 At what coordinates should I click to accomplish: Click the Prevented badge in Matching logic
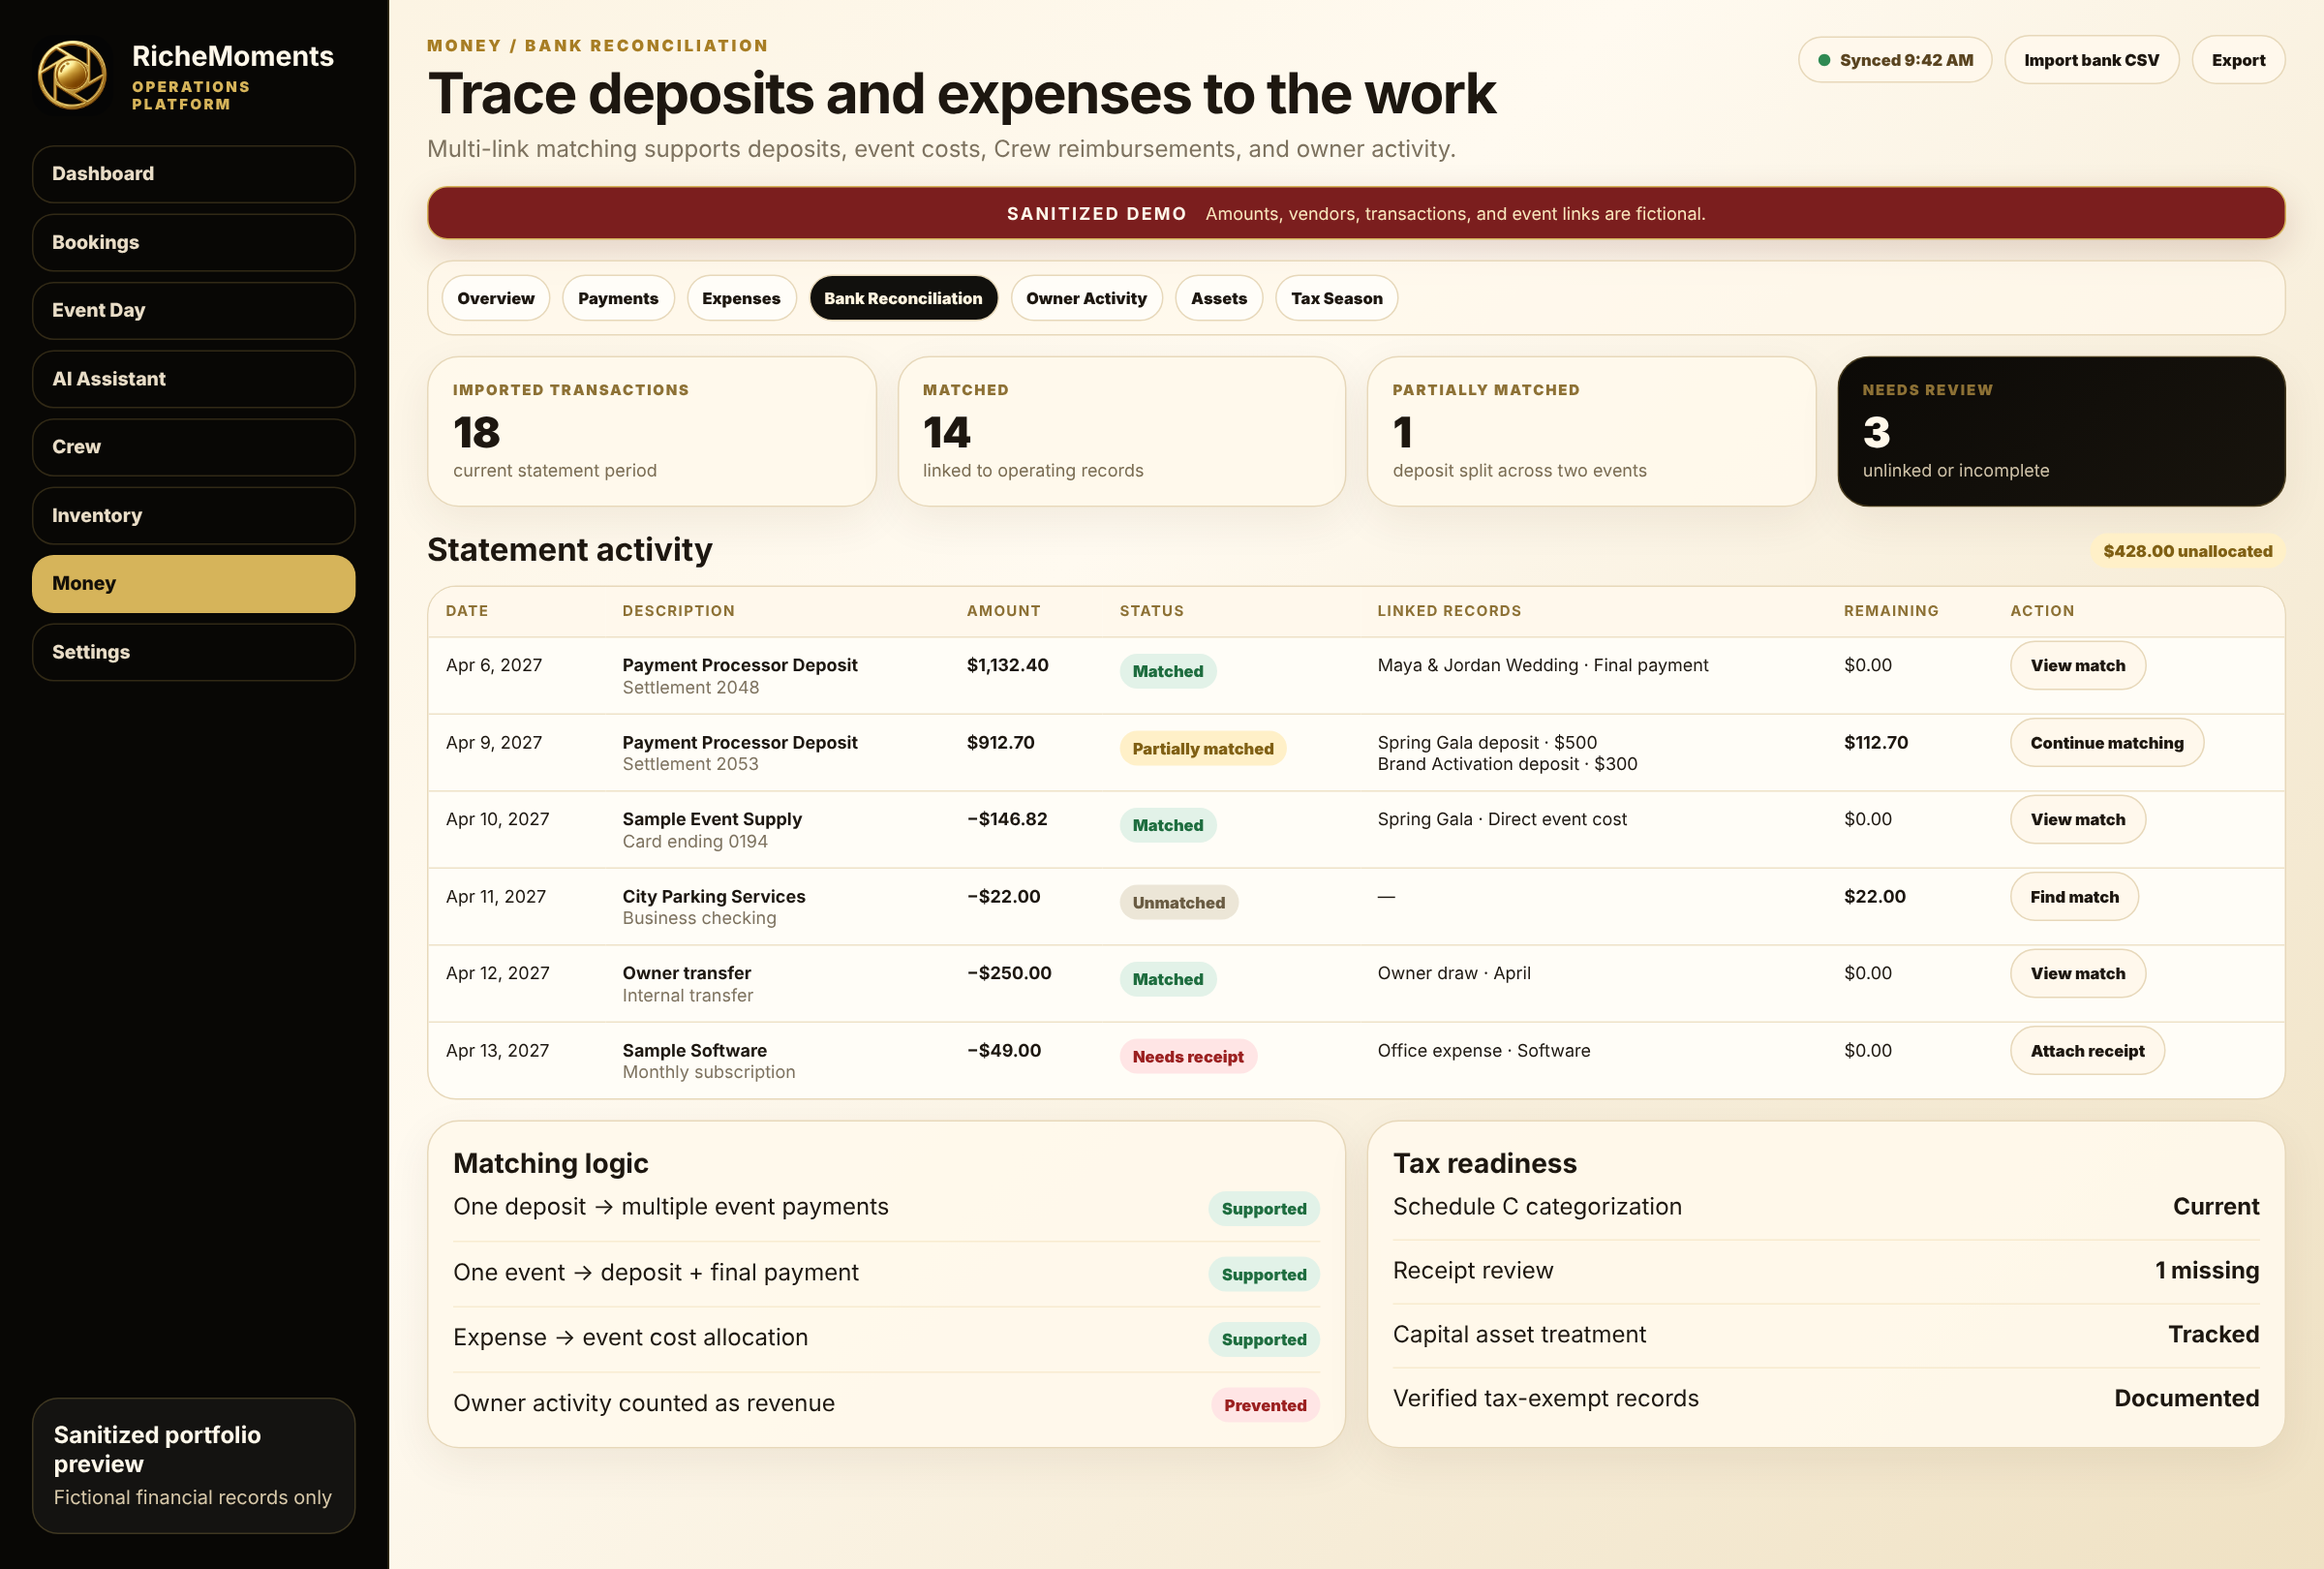1264,1405
